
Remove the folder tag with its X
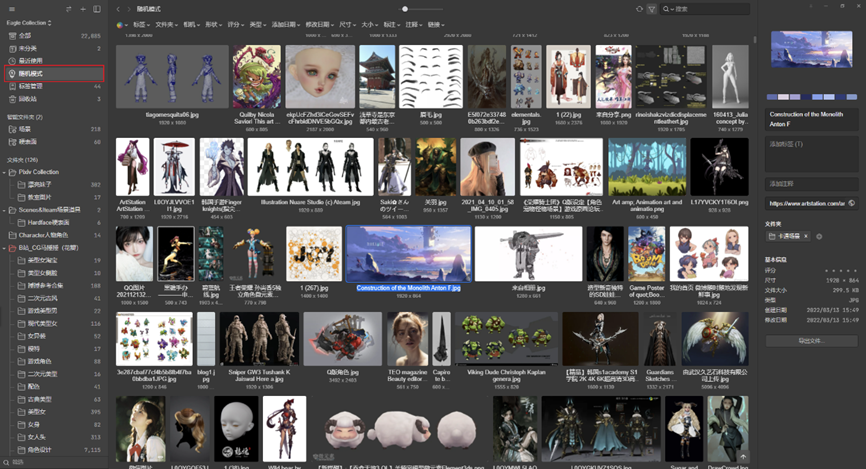point(806,236)
